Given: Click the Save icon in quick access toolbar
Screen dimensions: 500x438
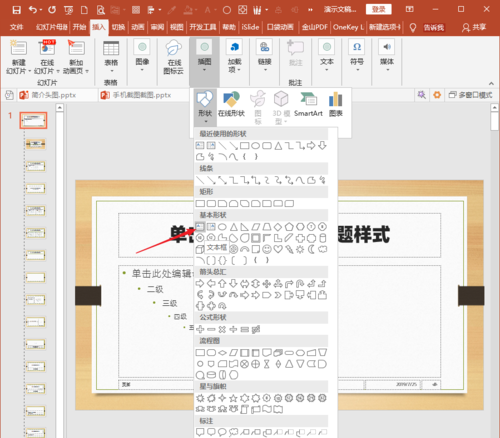Looking at the screenshot, I should tap(16, 10).
